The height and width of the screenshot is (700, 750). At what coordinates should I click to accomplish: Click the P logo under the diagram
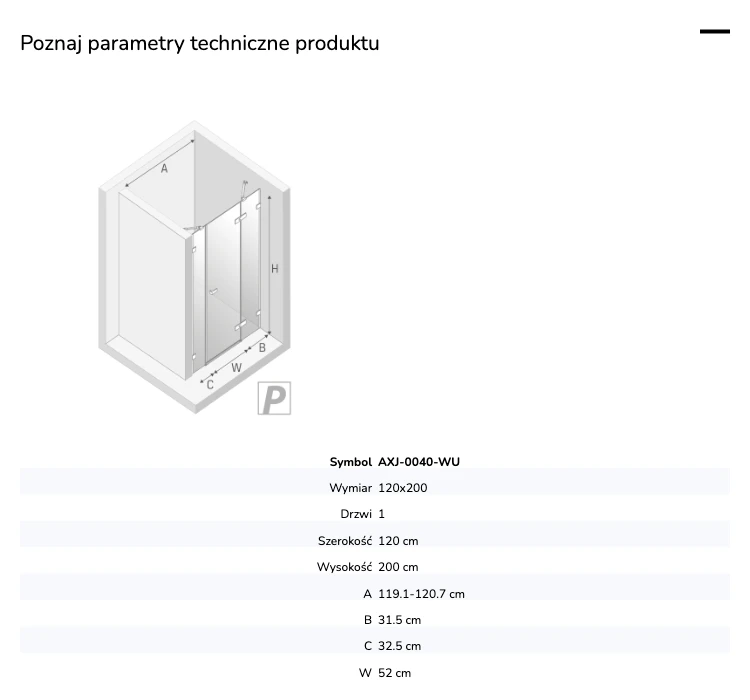point(274,398)
